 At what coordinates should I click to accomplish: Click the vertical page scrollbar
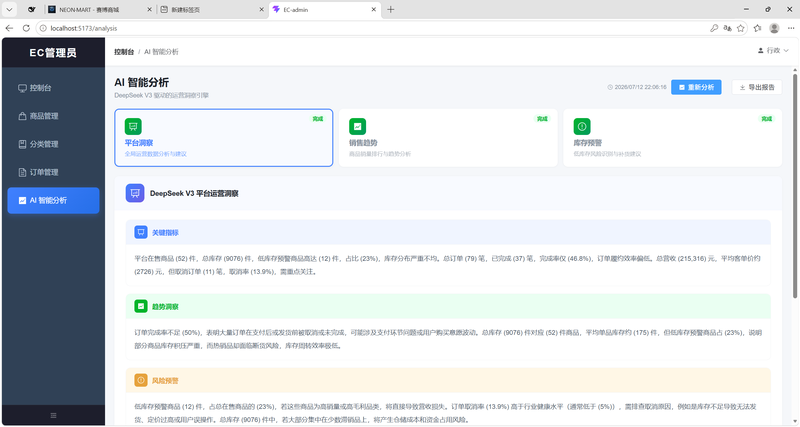[794, 186]
